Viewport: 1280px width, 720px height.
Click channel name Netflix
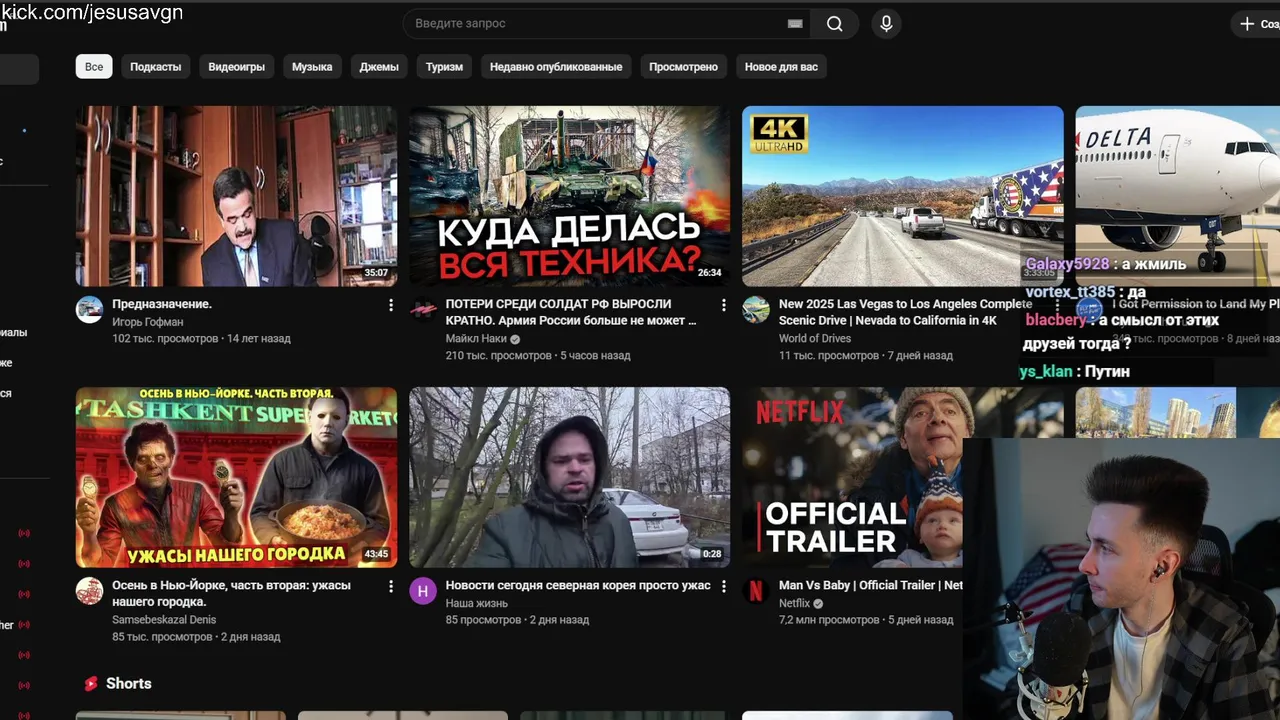click(794, 604)
